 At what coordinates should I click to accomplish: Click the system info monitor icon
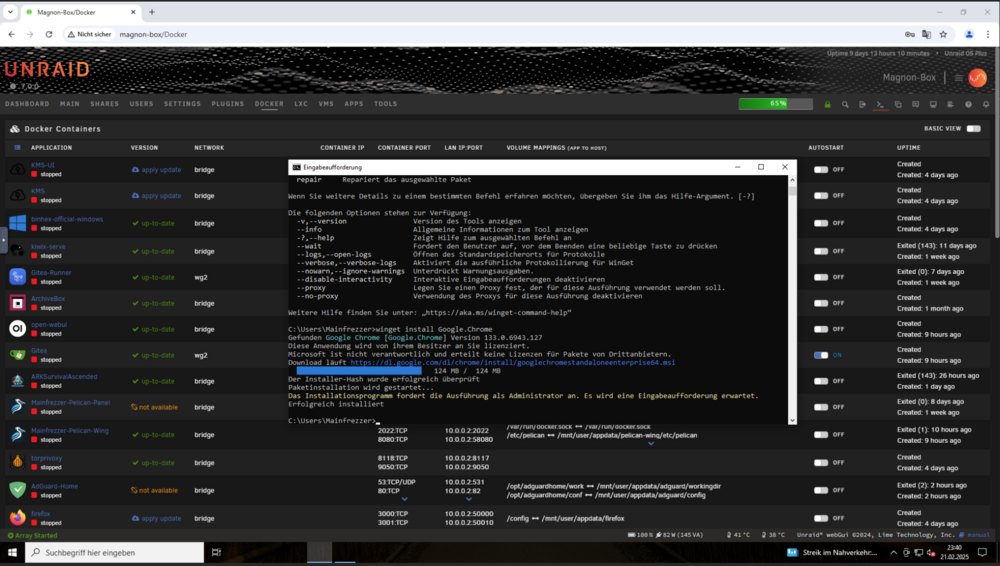(x=933, y=104)
